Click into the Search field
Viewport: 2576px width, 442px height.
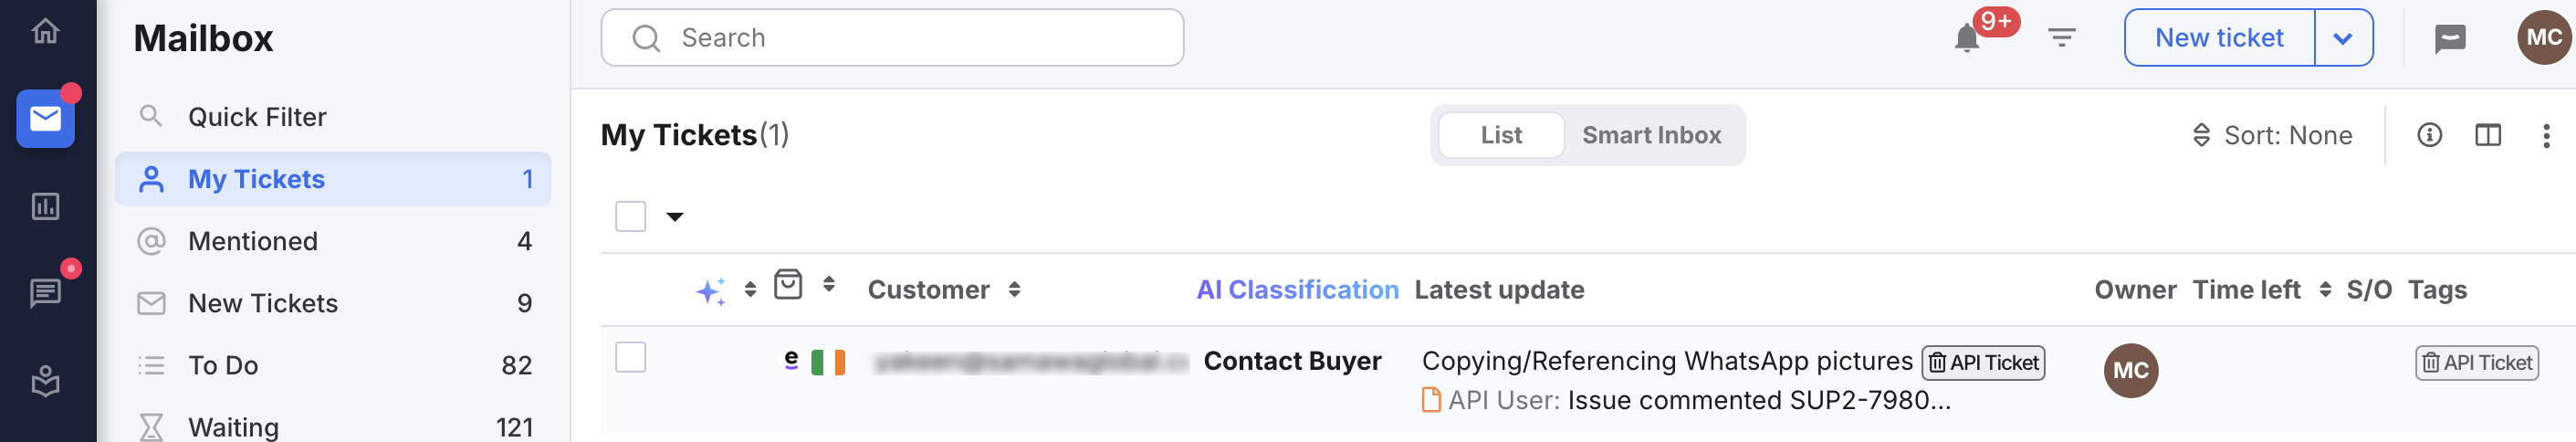click(x=892, y=38)
